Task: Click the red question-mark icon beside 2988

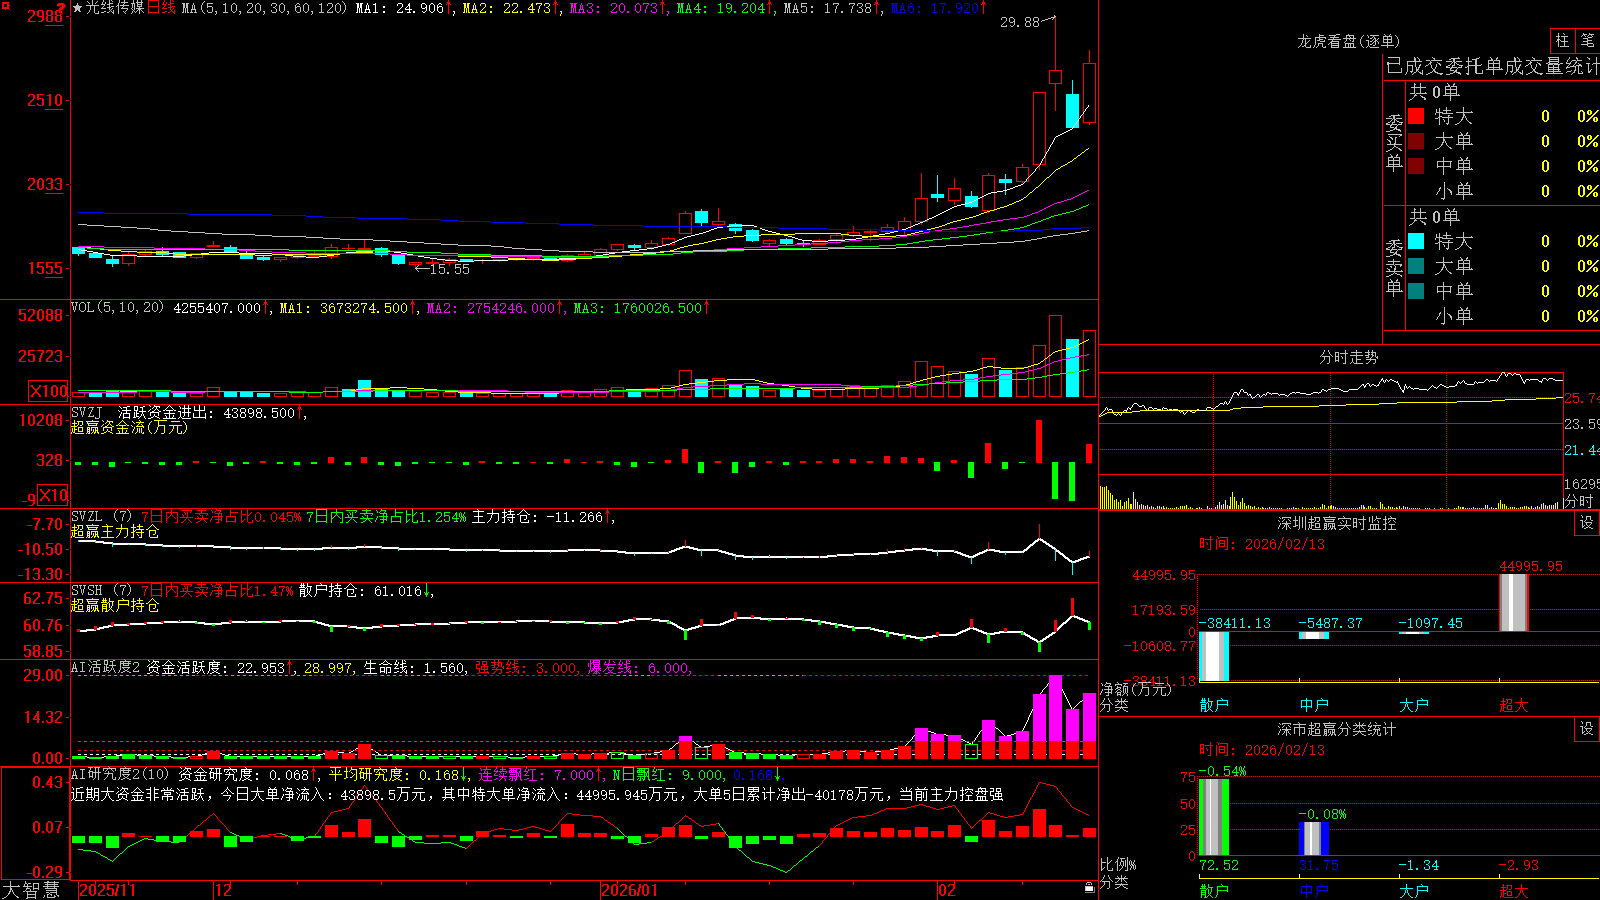Action: point(63,9)
